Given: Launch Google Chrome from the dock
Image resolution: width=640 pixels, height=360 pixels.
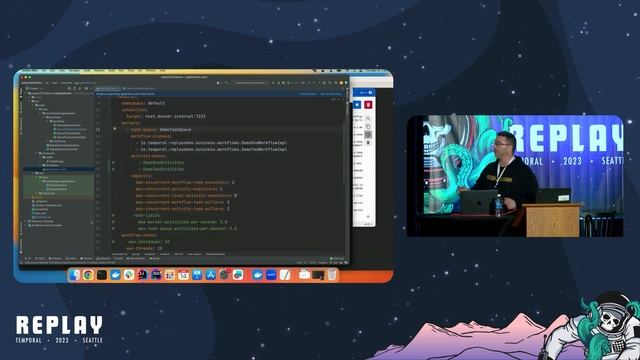Looking at the screenshot, I should click(x=88, y=275).
